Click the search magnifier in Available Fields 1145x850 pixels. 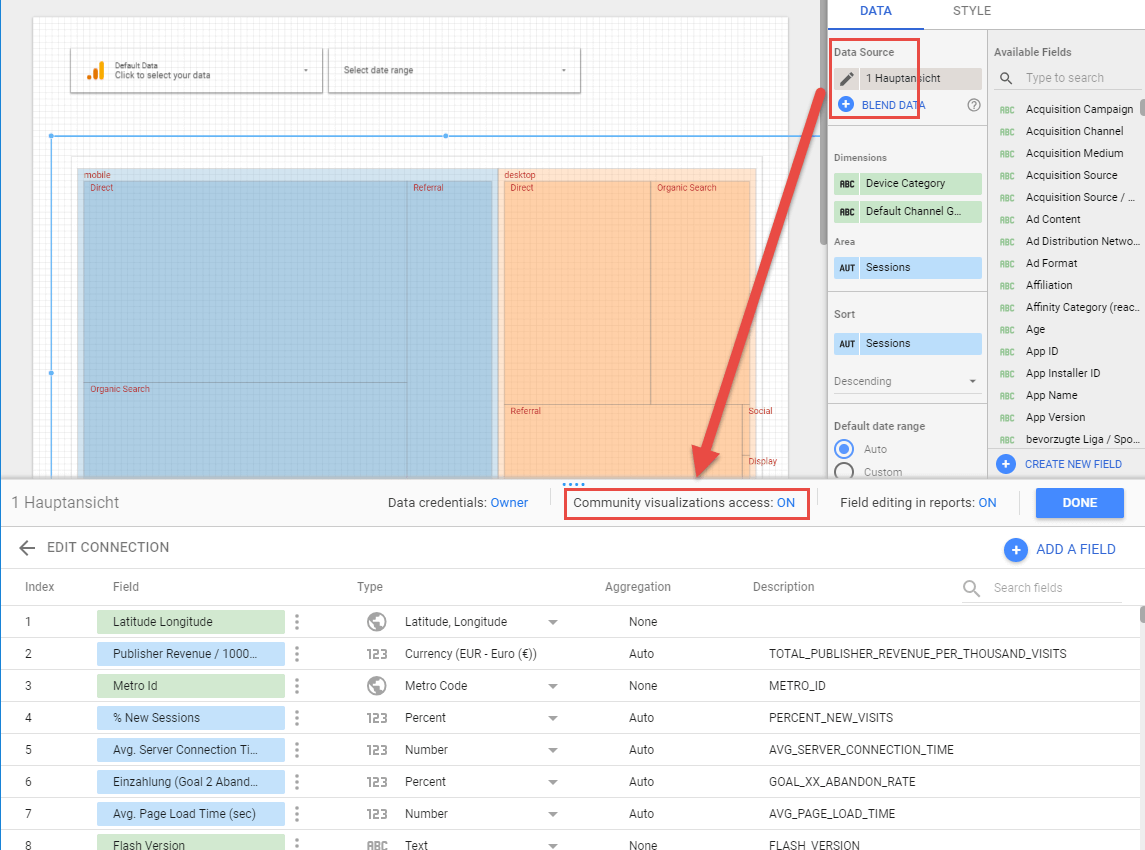pos(1006,78)
